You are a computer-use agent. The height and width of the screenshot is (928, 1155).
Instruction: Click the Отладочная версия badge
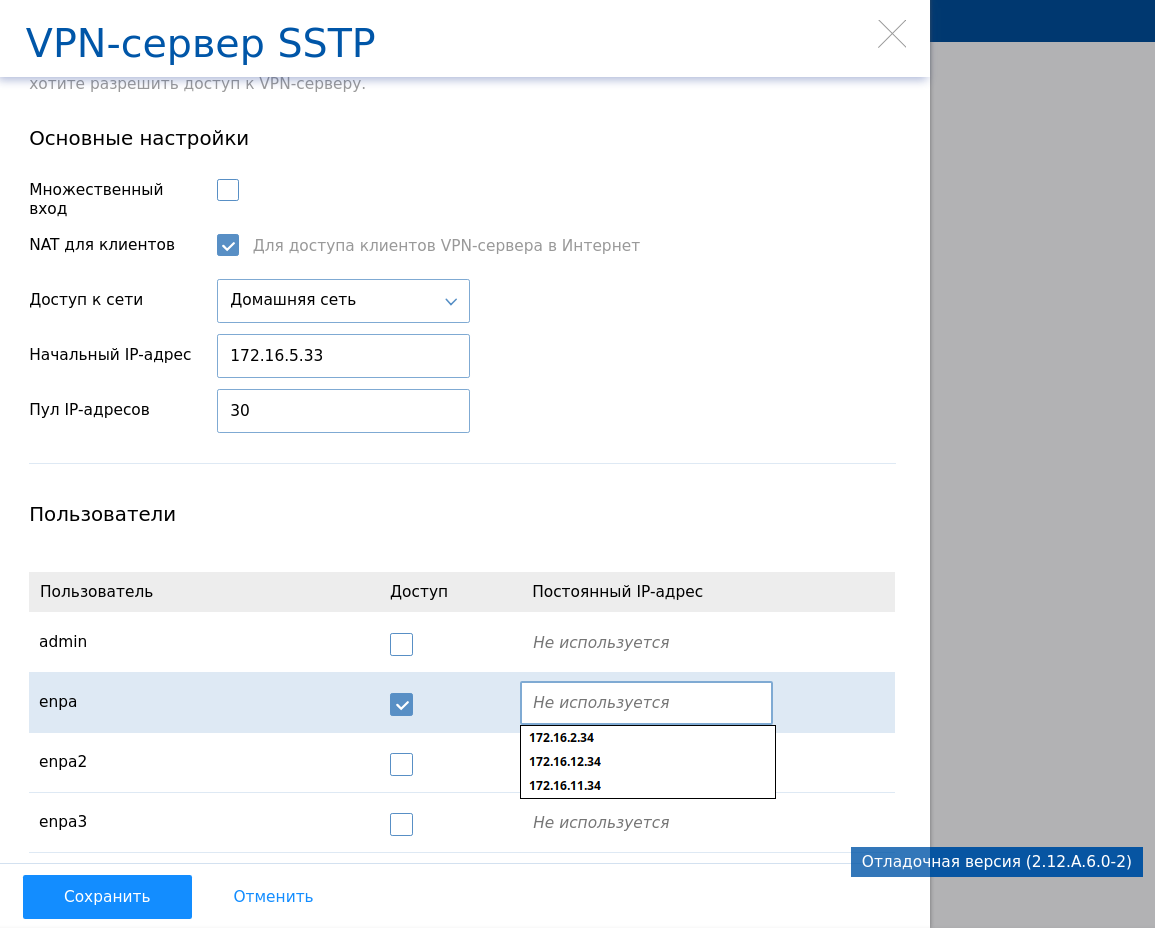997,862
